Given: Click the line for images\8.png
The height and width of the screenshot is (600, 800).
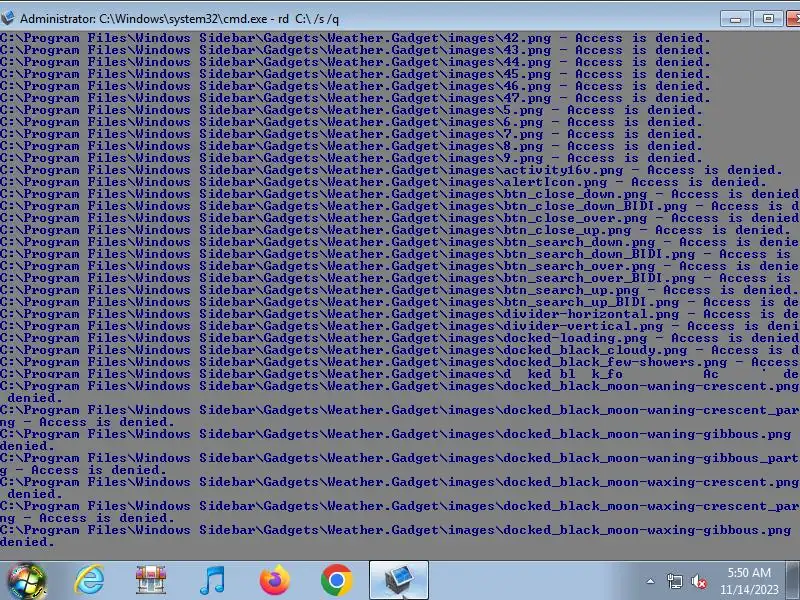Looking at the screenshot, I should pos(352,146).
